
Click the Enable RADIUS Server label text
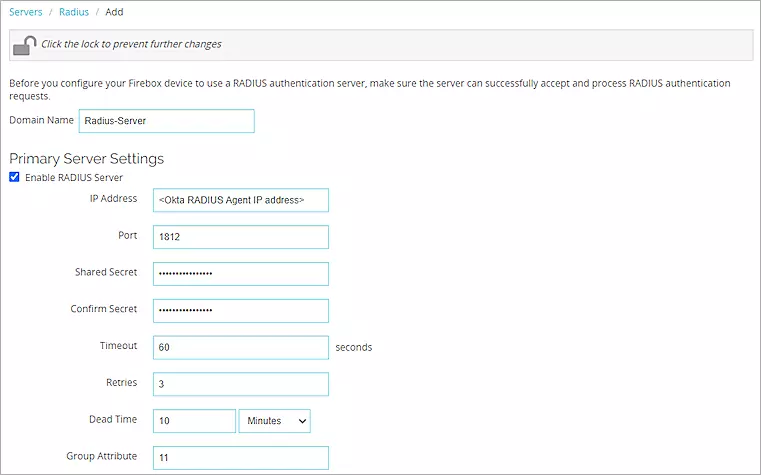pyautogui.click(x=74, y=178)
